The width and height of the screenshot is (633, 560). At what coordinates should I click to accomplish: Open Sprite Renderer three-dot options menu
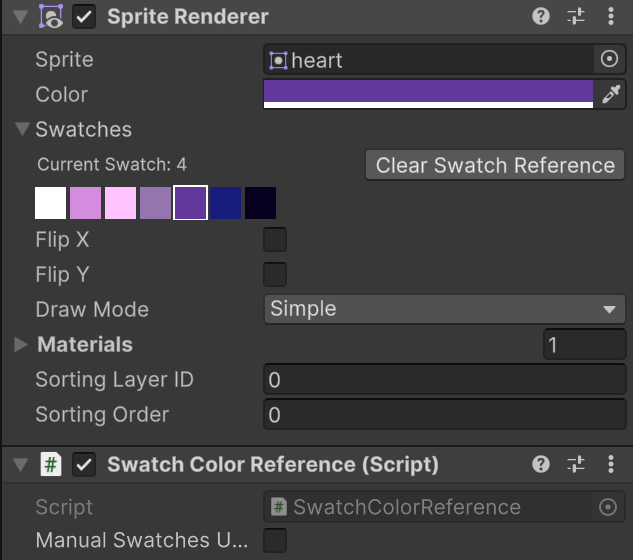click(x=611, y=17)
